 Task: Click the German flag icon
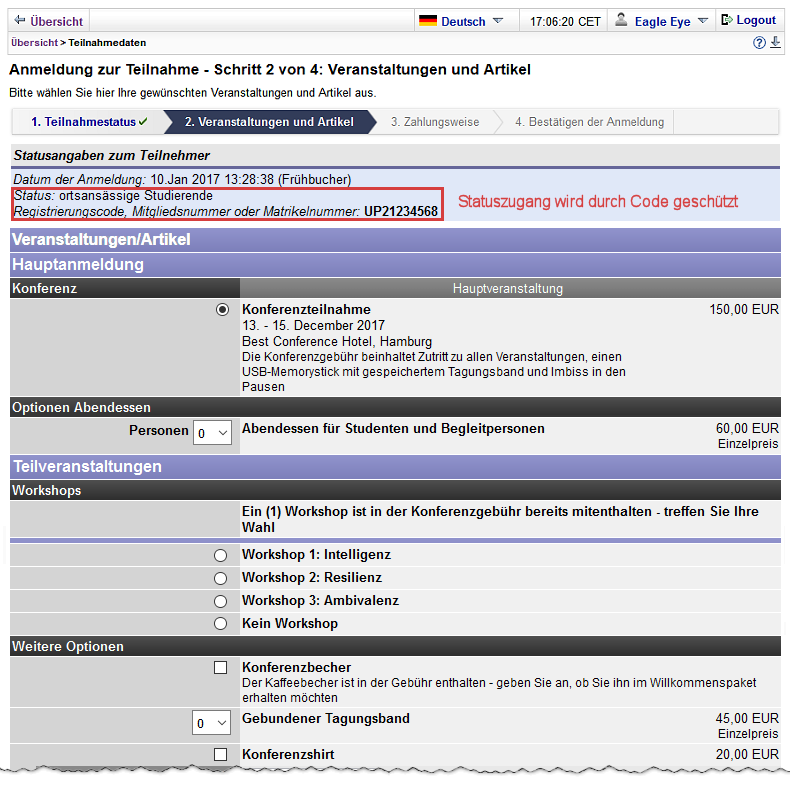[428, 21]
